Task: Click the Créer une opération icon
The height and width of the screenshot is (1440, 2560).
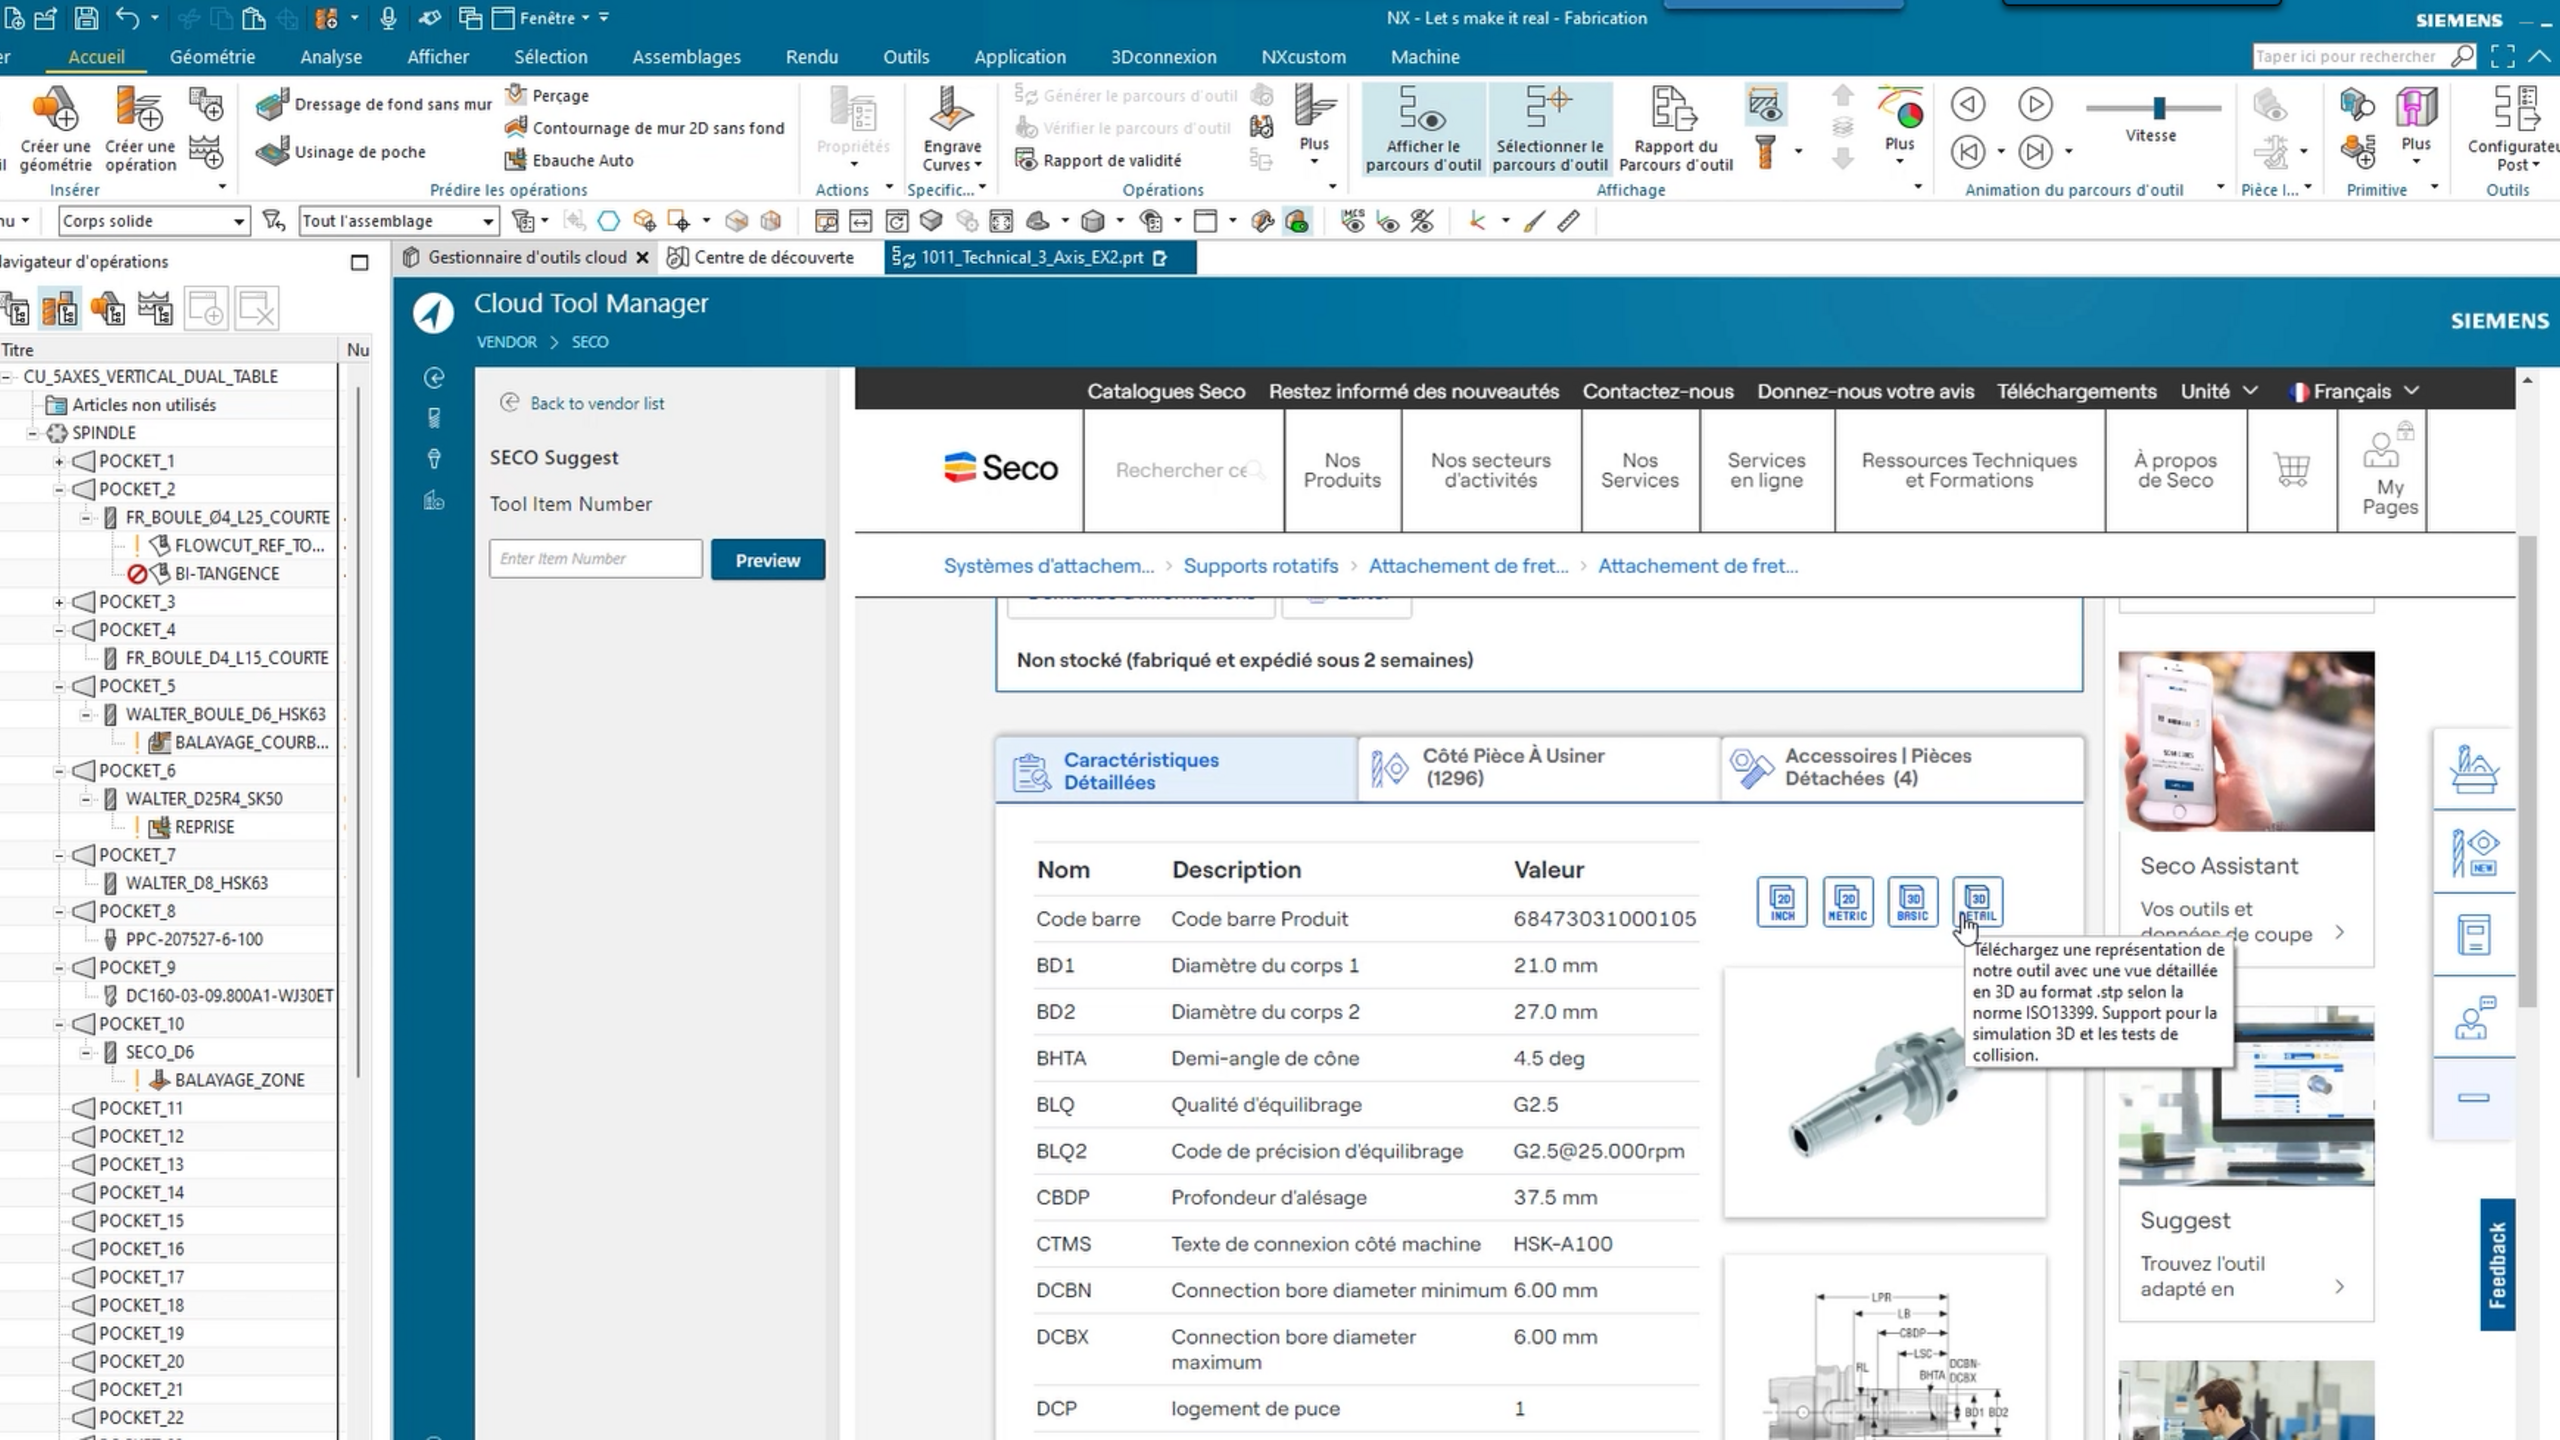Action: click(x=139, y=110)
